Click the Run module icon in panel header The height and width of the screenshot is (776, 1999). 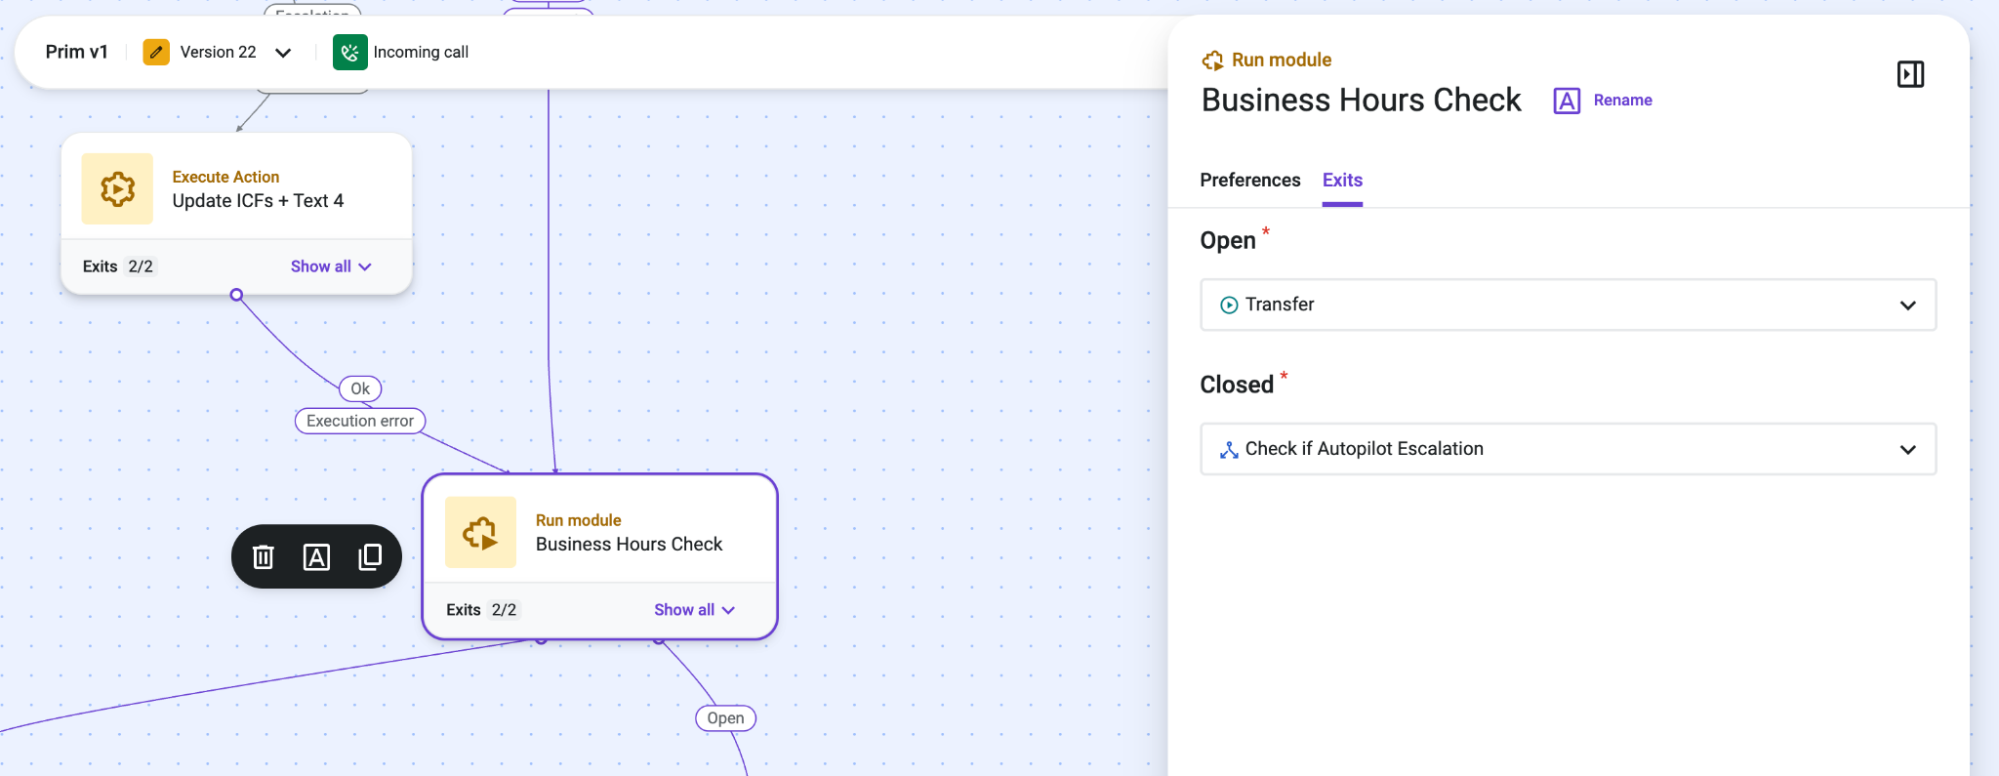[x=1213, y=60]
